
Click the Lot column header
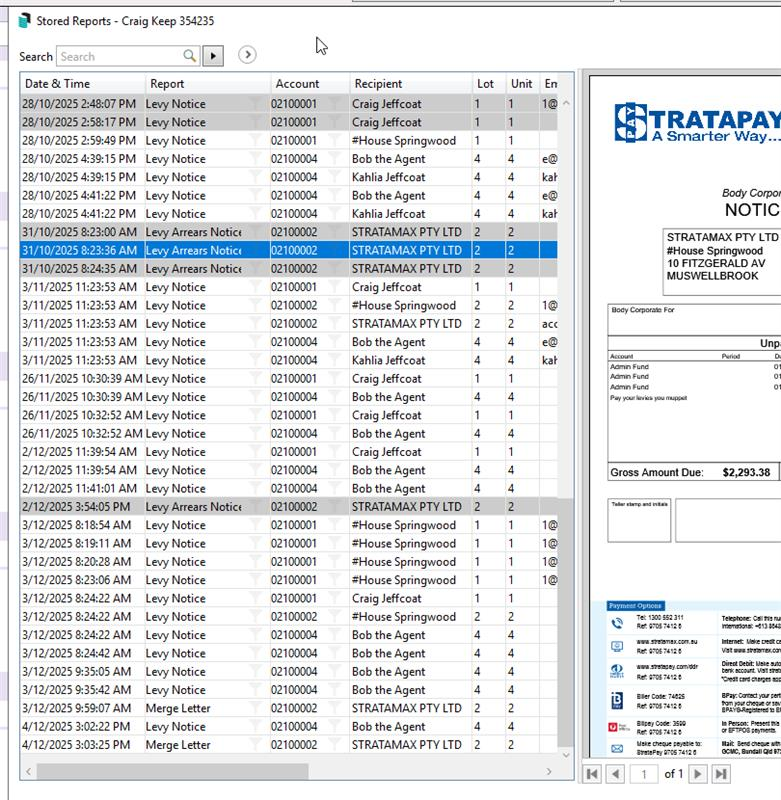(x=488, y=84)
